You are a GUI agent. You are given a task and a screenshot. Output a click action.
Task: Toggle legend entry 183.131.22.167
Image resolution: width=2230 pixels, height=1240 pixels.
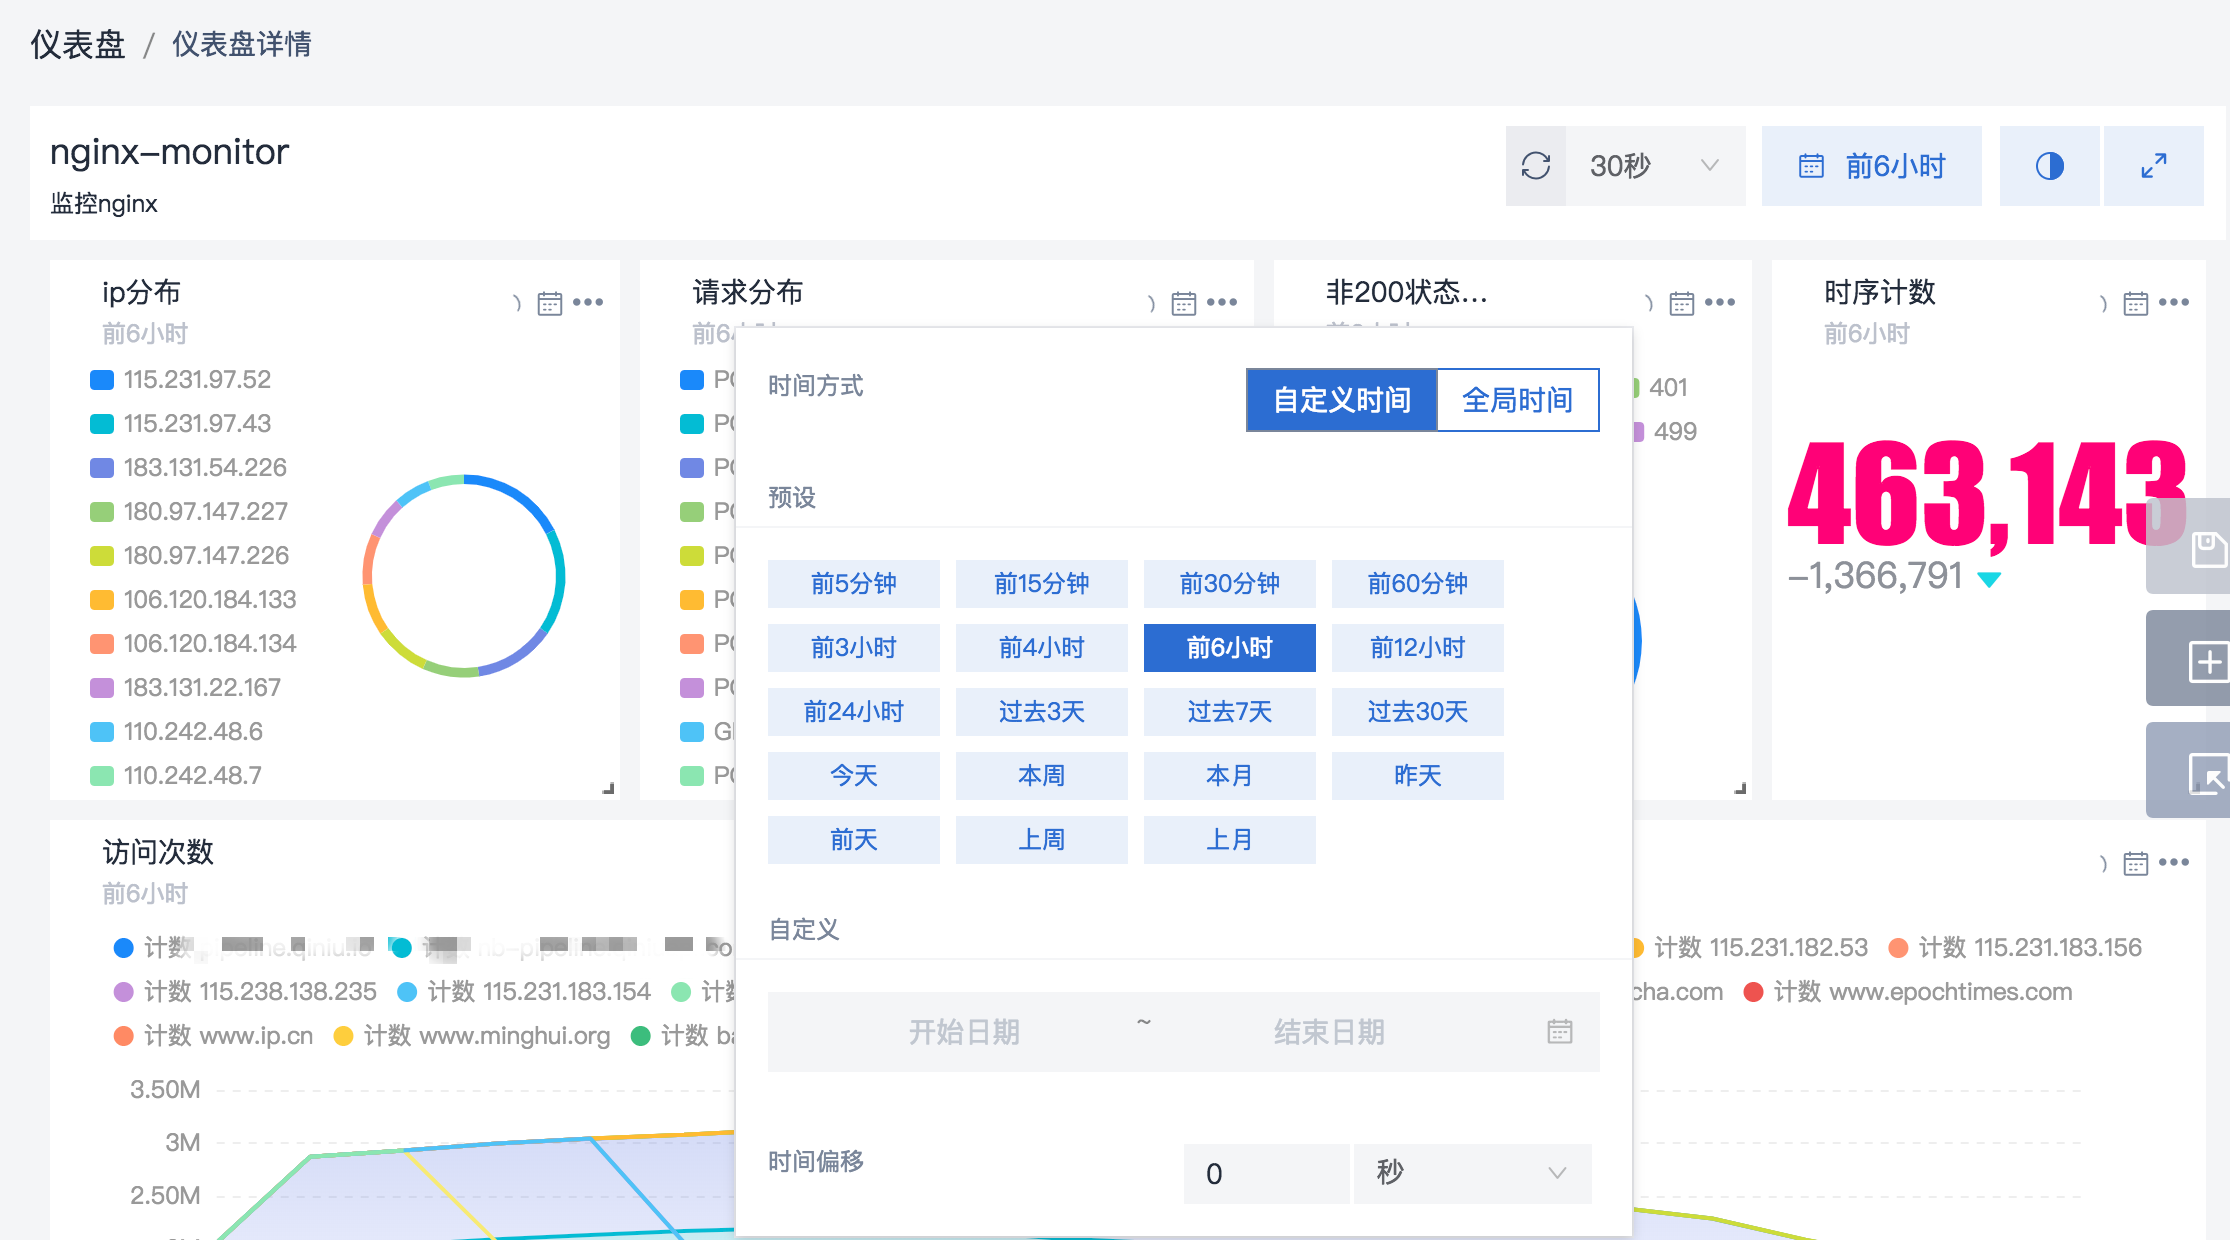(186, 688)
